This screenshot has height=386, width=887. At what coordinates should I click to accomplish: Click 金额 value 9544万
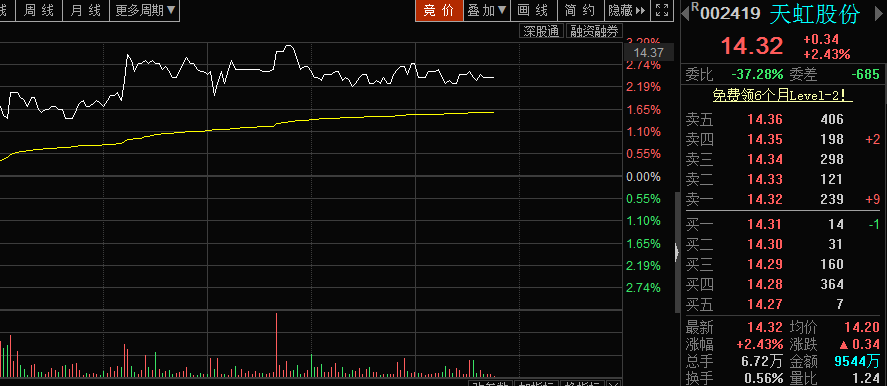(x=857, y=361)
